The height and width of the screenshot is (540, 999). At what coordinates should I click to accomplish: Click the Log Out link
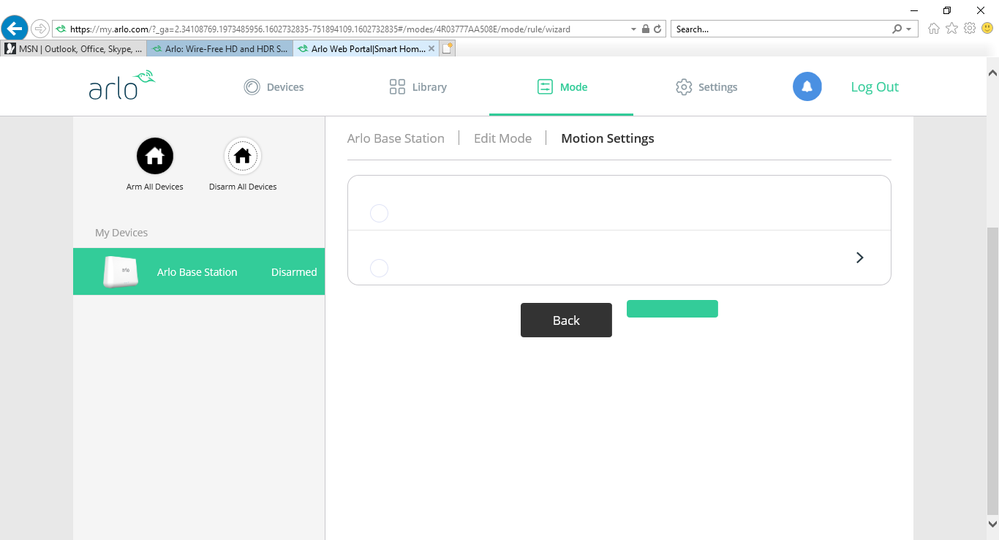point(874,87)
